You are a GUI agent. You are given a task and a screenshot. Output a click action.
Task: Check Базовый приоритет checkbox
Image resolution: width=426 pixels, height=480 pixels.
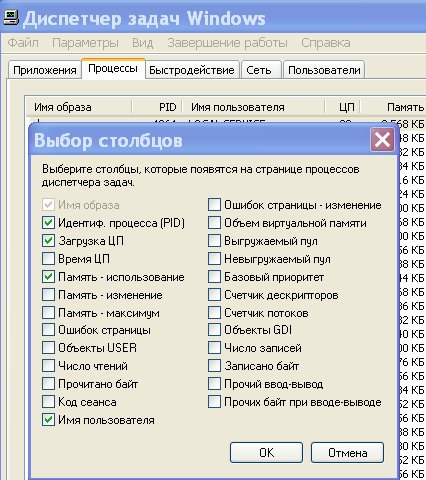pyautogui.click(x=214, y=277)
